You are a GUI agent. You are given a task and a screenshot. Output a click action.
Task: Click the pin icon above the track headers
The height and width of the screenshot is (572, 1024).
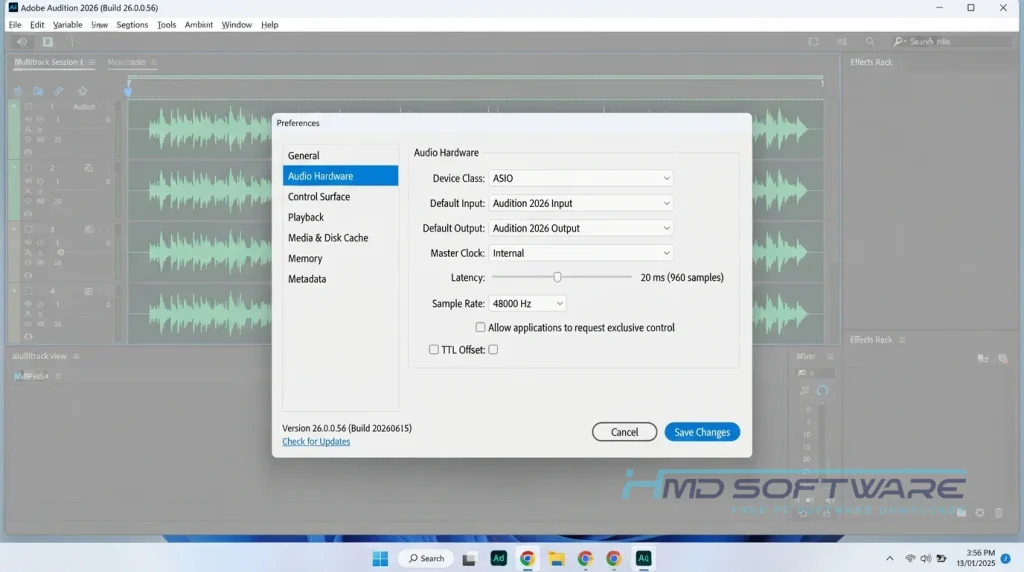(x=82, y=91)
